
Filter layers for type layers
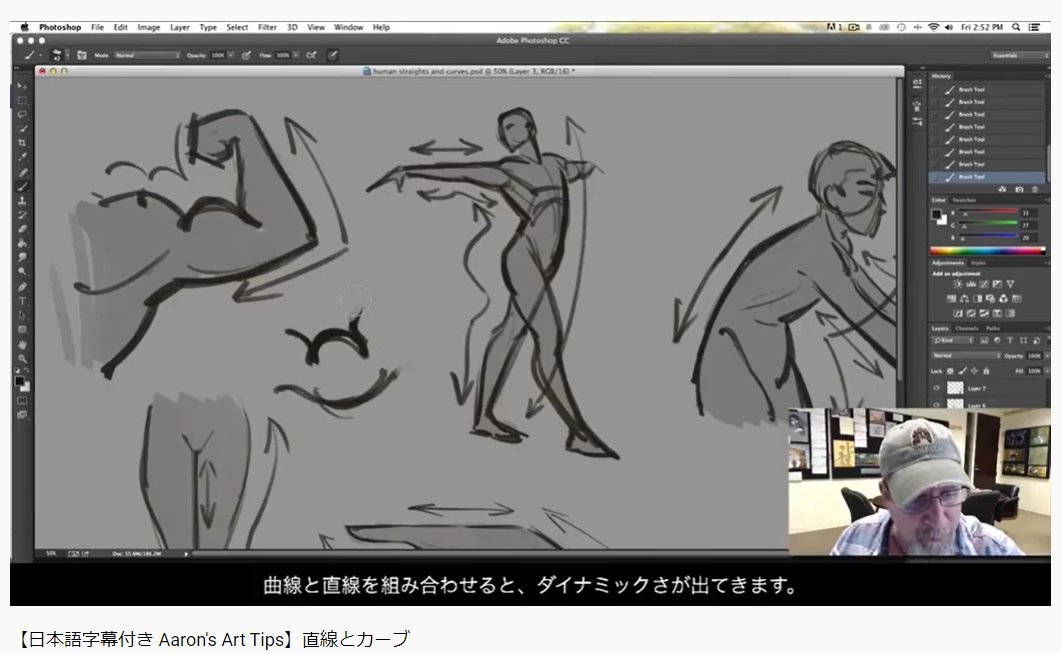[1010, 341]
